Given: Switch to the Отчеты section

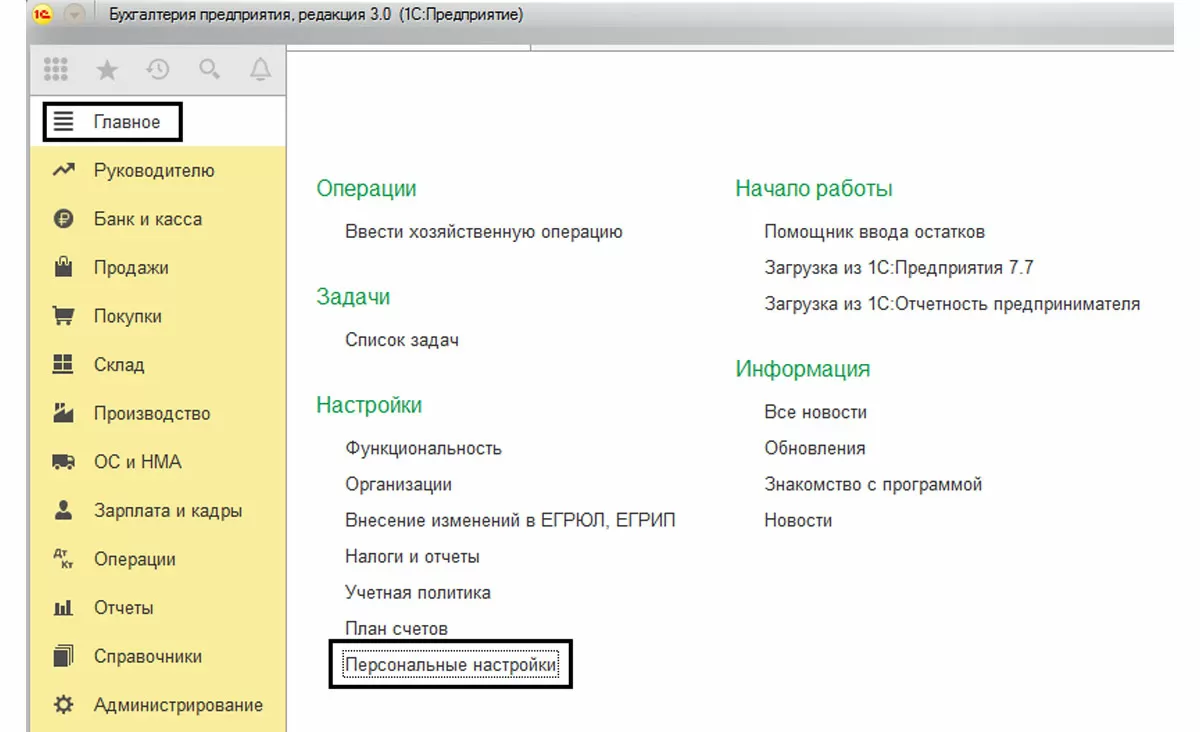Looking at the screenshot, I should click(x=124, y=608).
